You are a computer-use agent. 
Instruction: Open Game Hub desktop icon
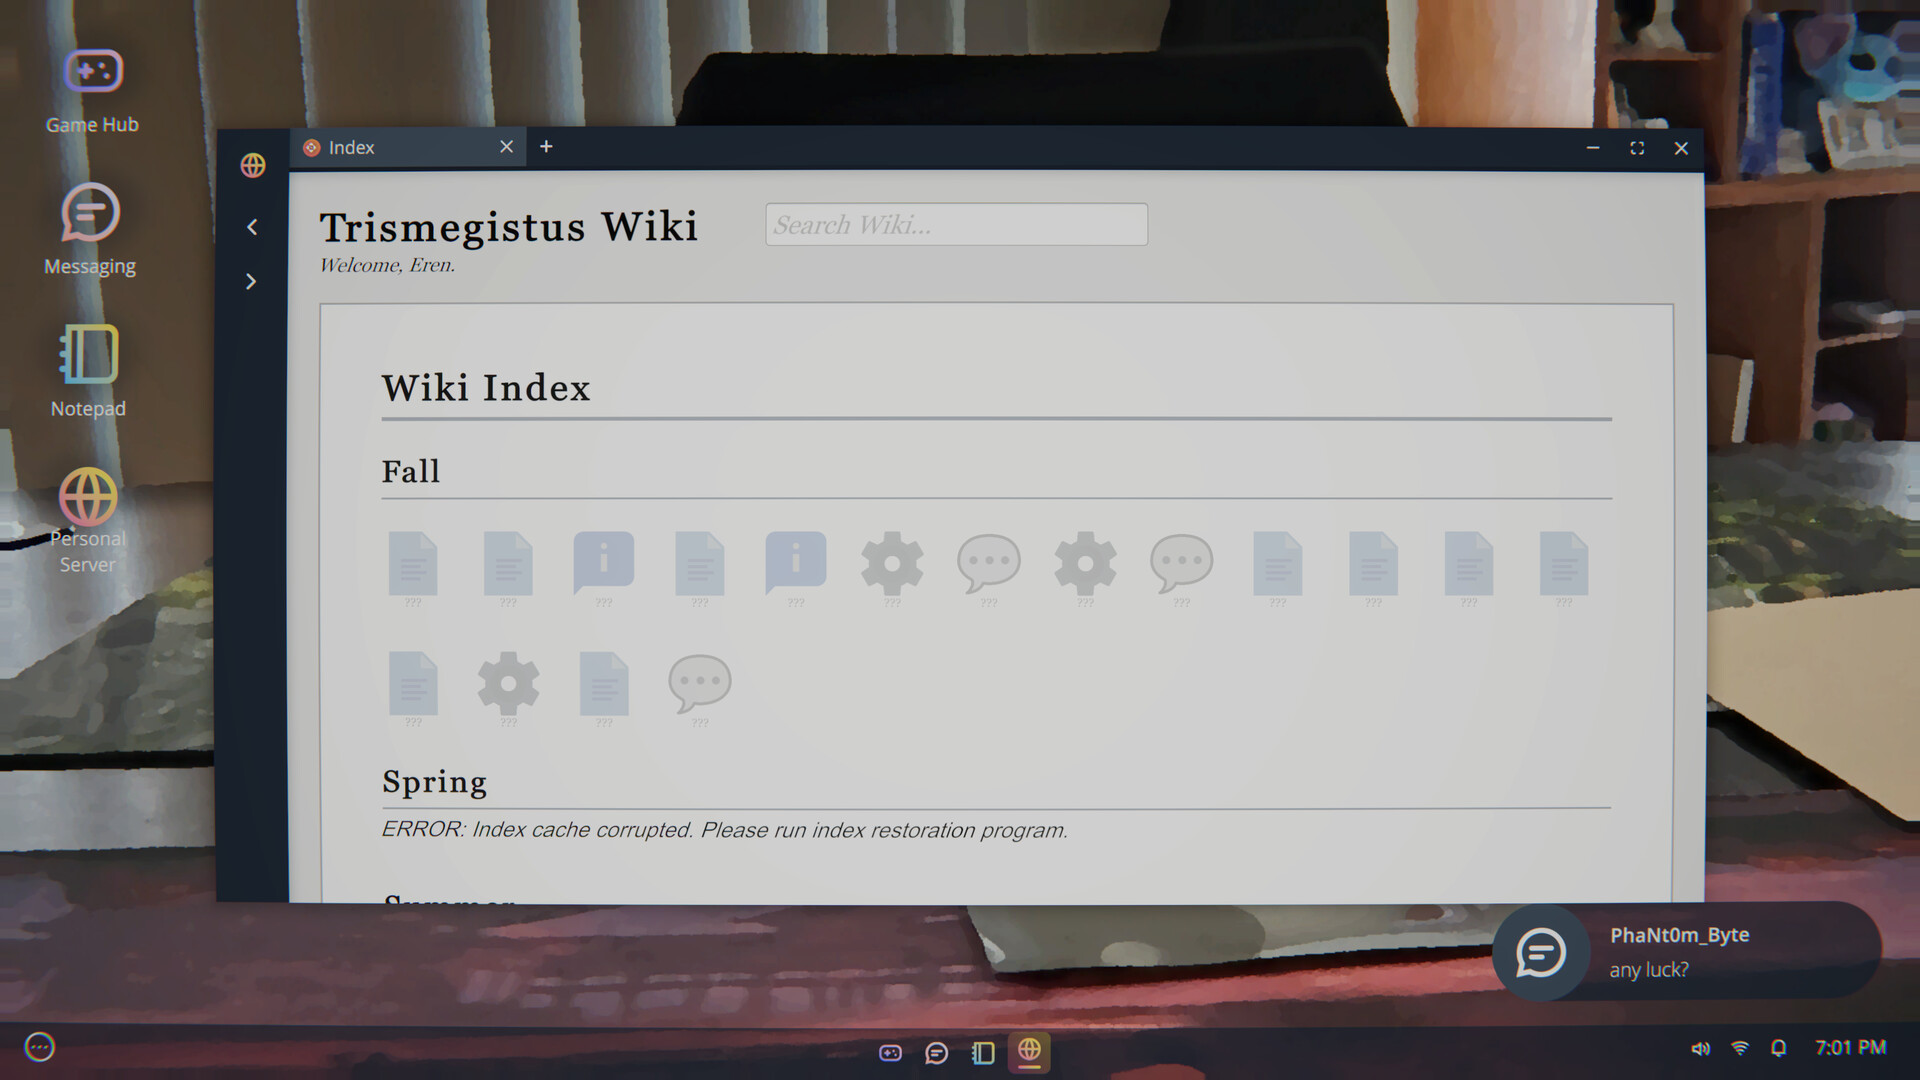[92, 89]
